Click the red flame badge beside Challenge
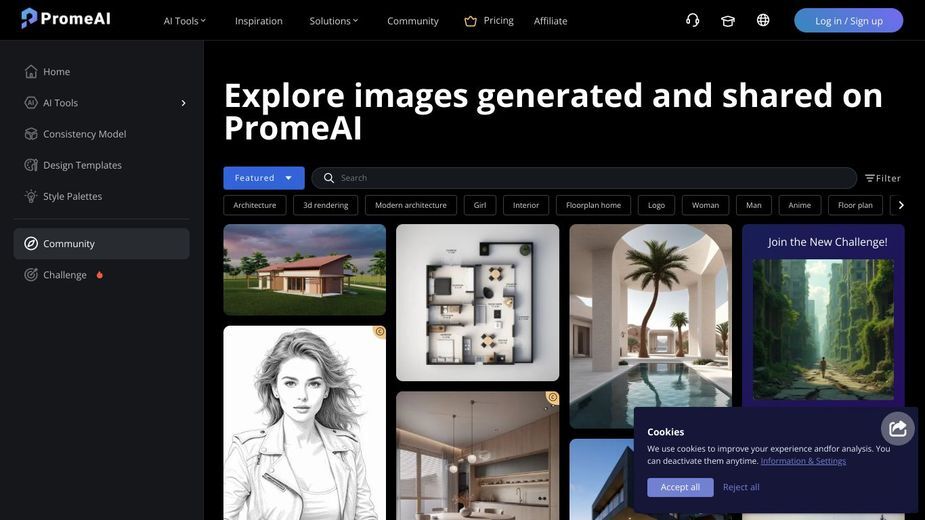The height and width of the screenshot is (520, 925). click(100, 274)
